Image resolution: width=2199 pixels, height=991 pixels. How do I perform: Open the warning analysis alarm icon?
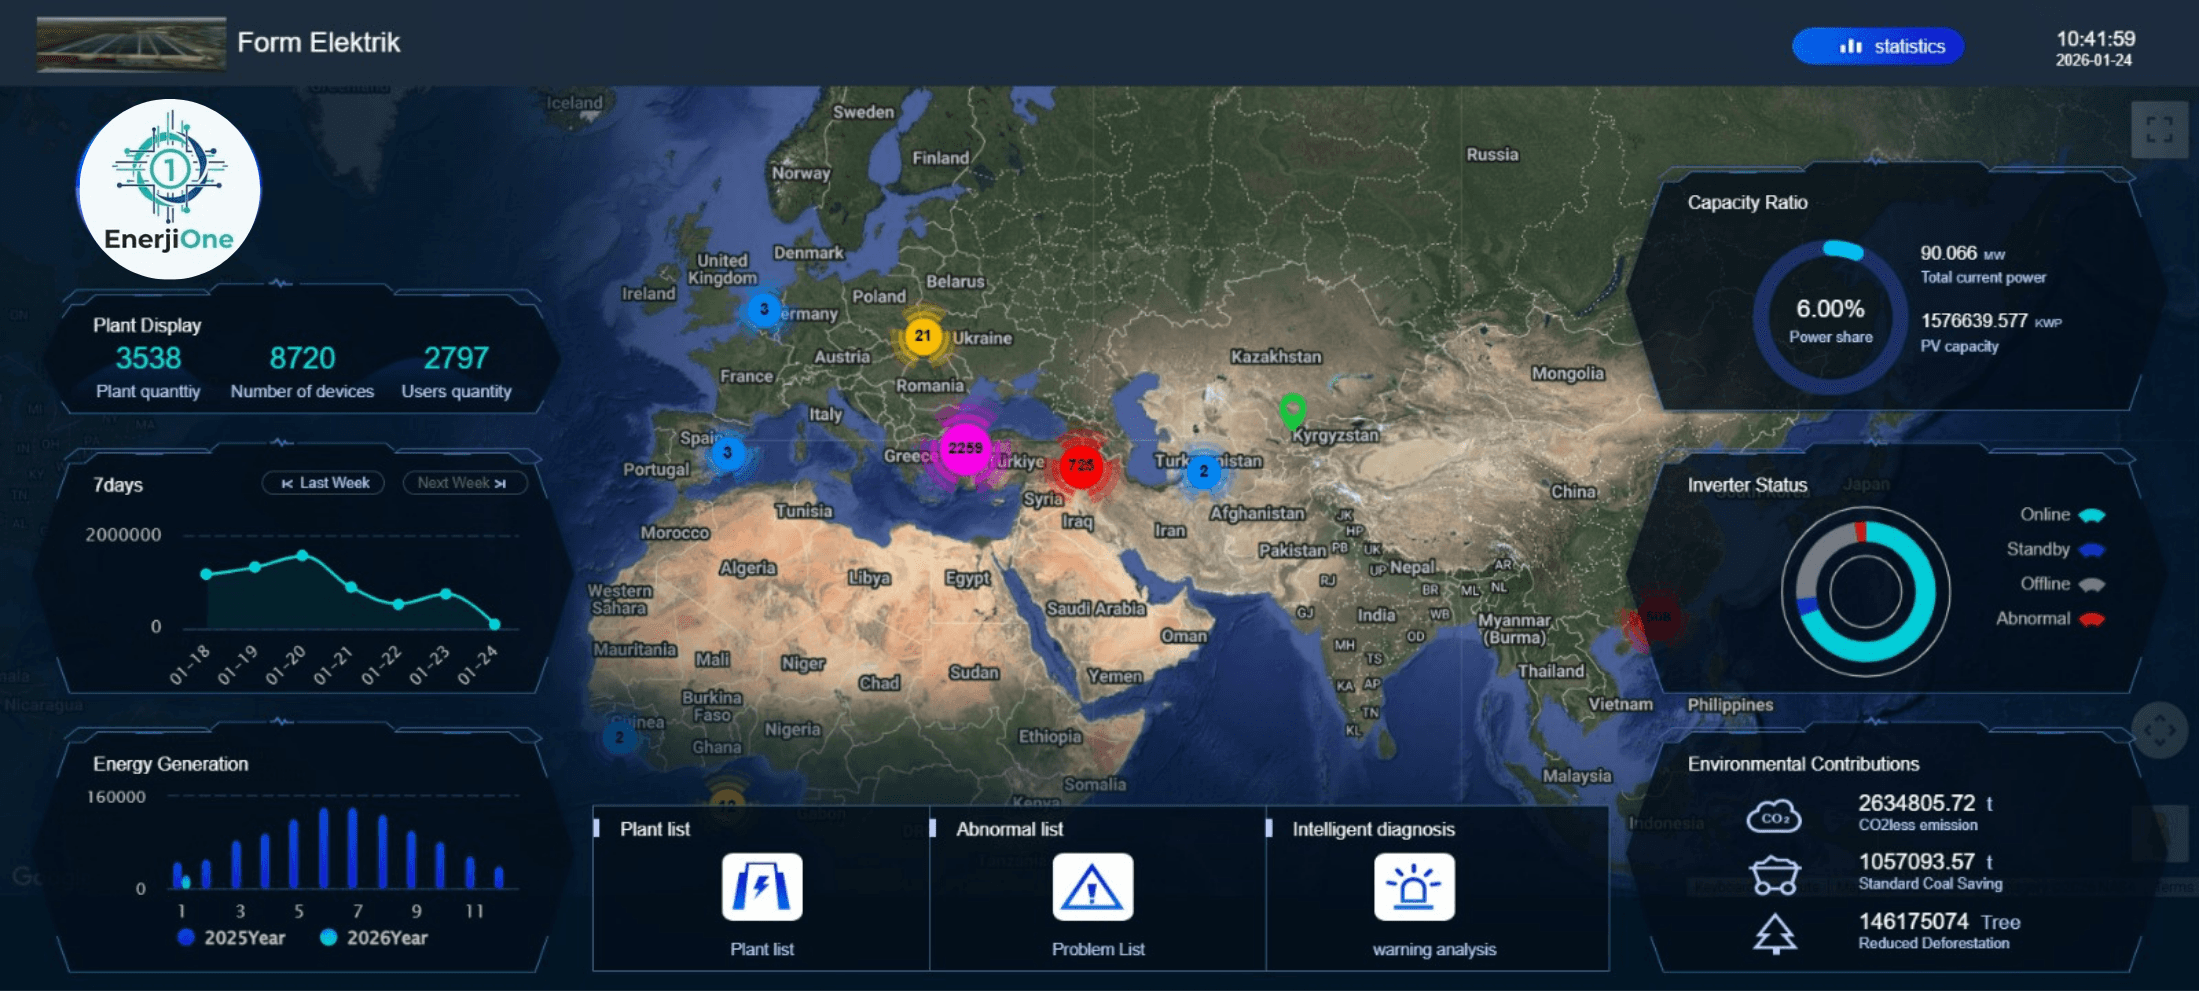coord(1414,886)
